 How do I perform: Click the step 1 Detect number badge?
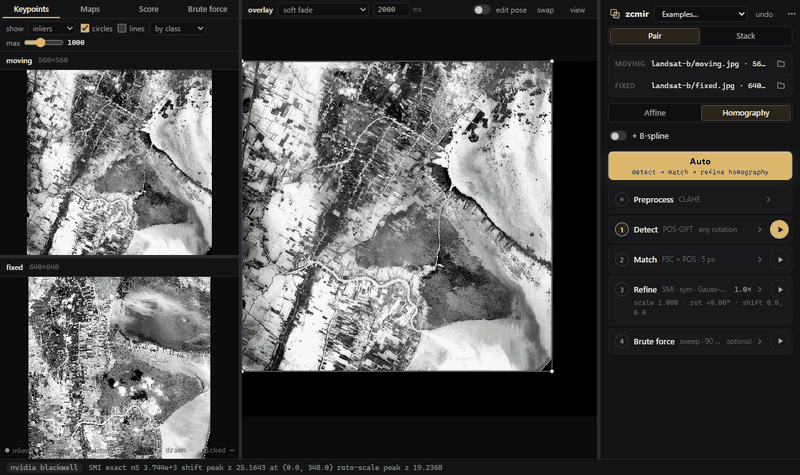click(621, 230)
